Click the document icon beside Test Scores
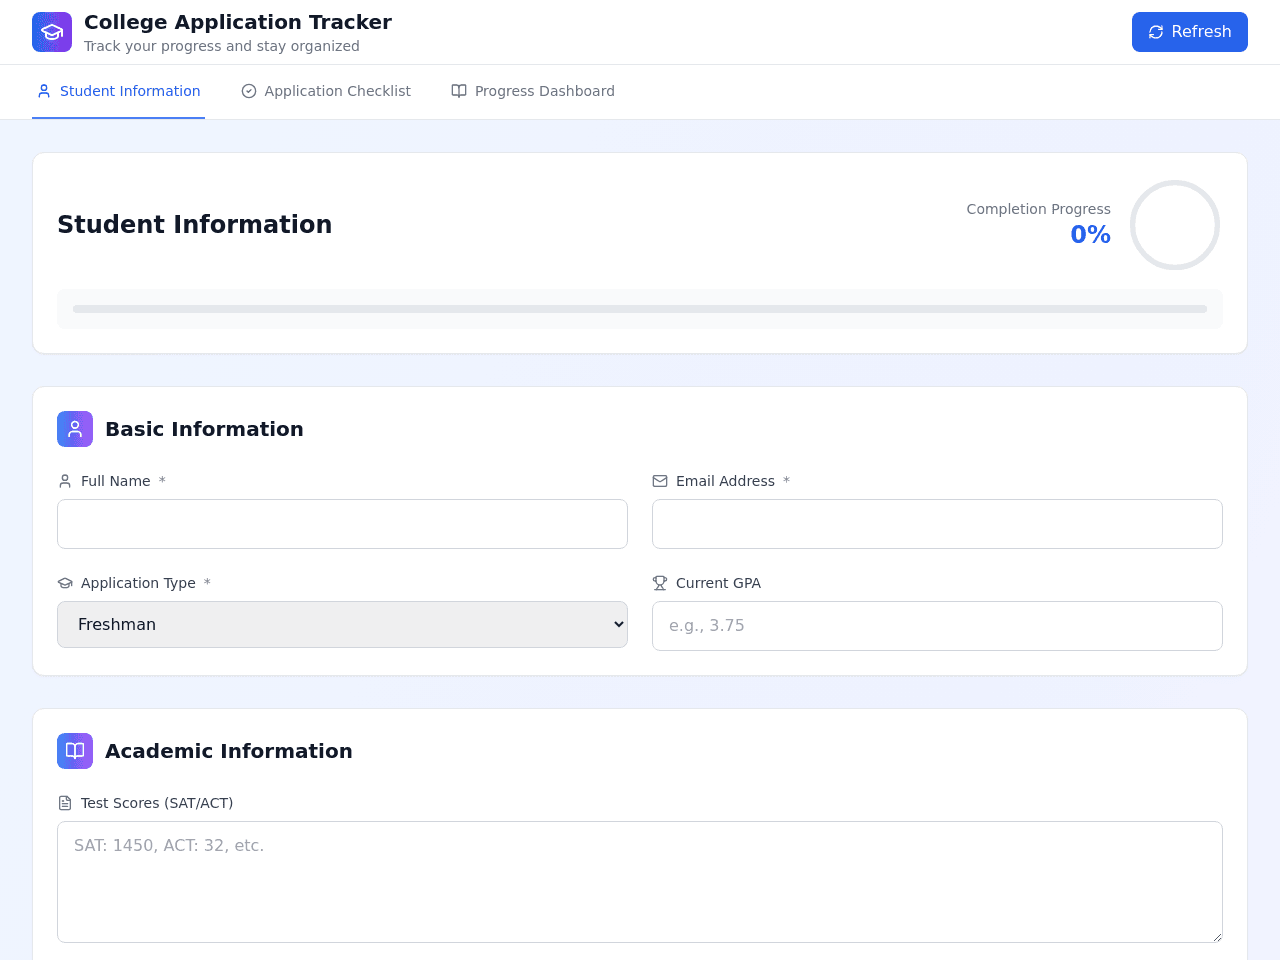Image resolution: width=1280 pixels, height=960 pixels. (x=65, y=803)
